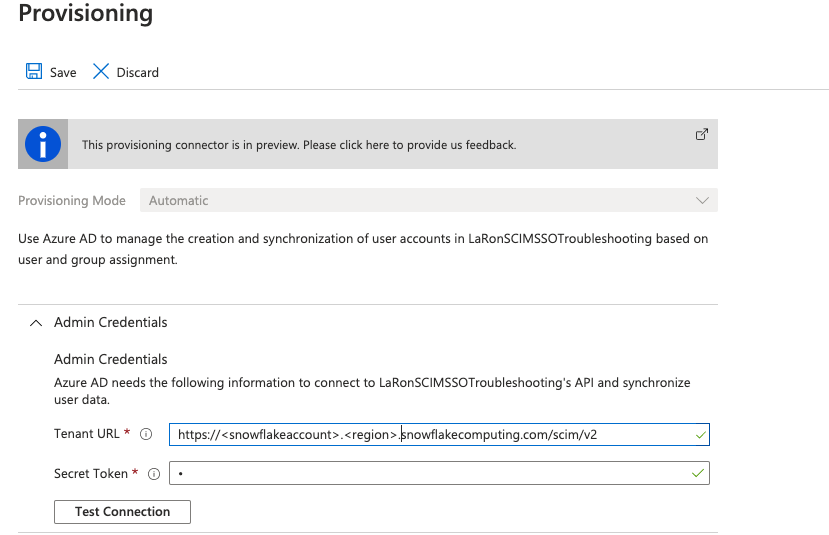Click the green checkmark in Tenant URL field
829x535 pixels.
(x=699, y=435)
